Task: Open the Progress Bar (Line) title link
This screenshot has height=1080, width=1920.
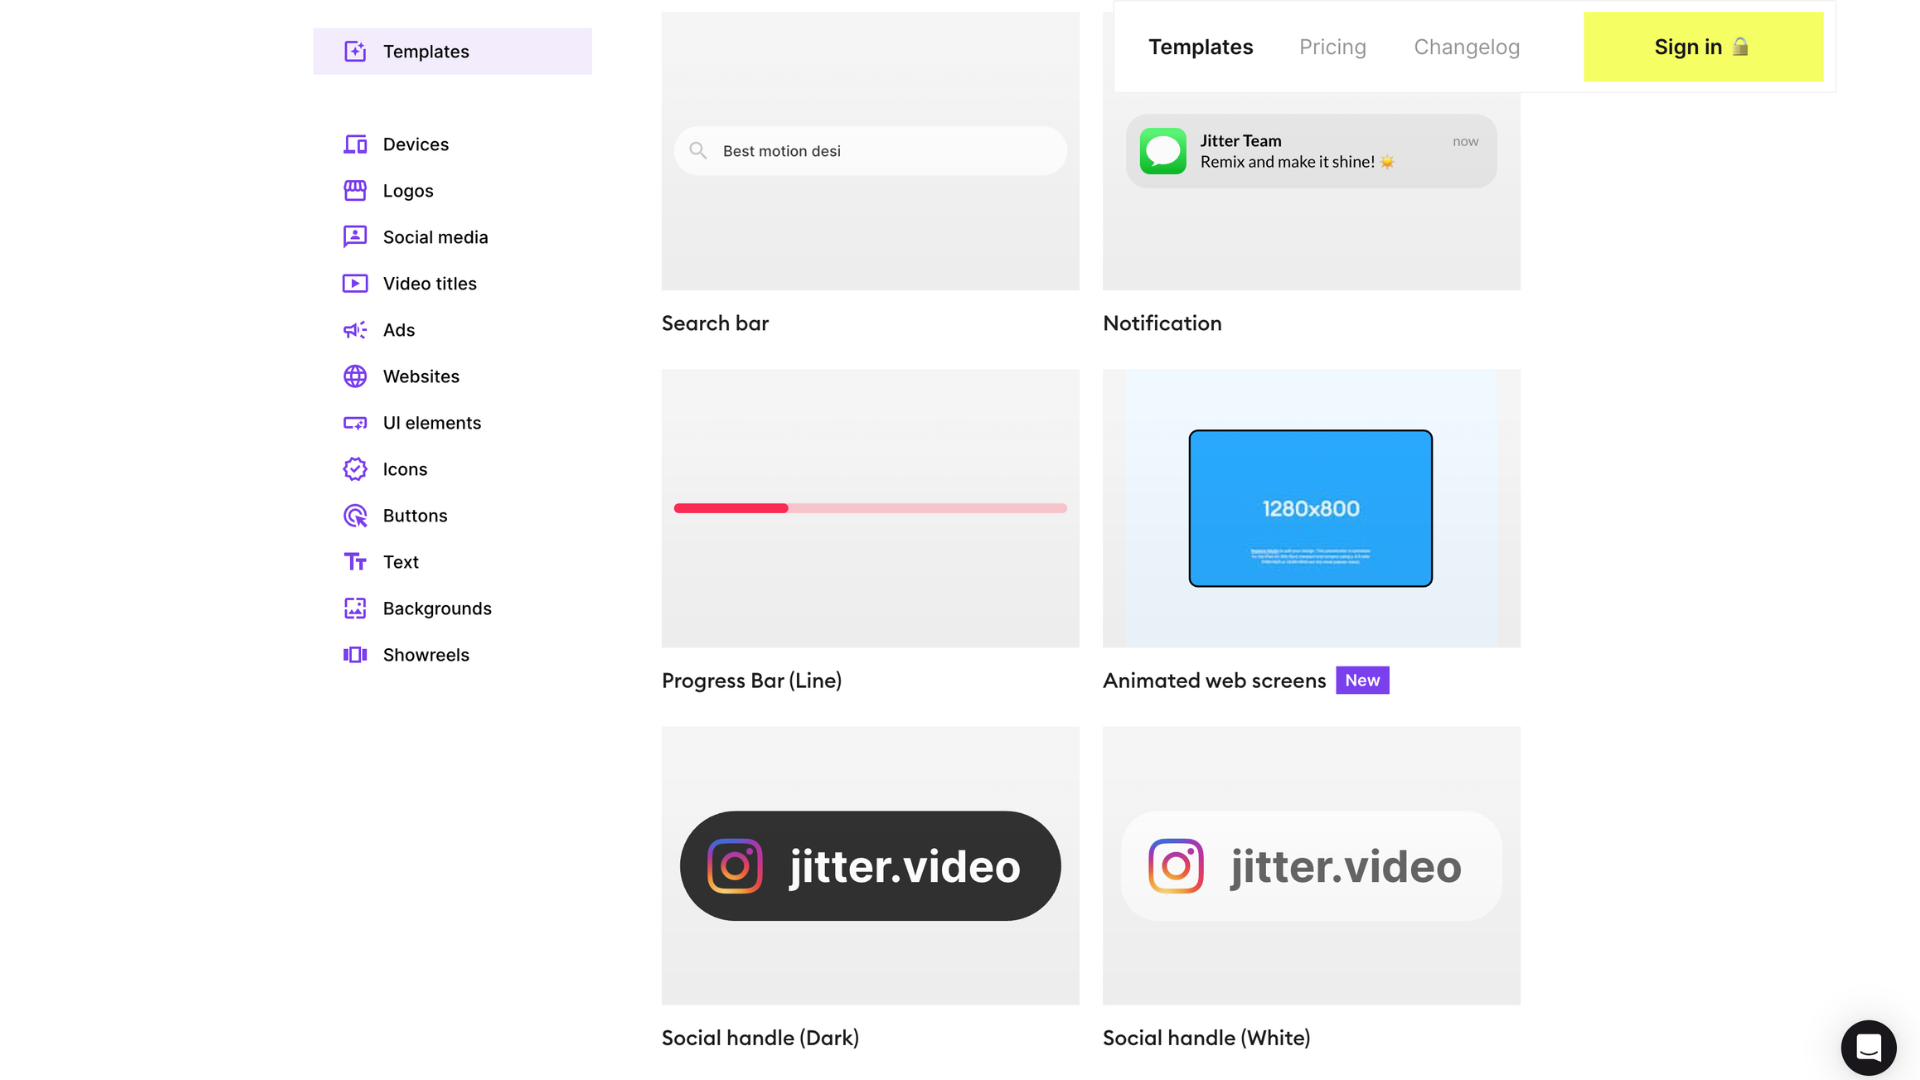Action: [x=751, y=680]
